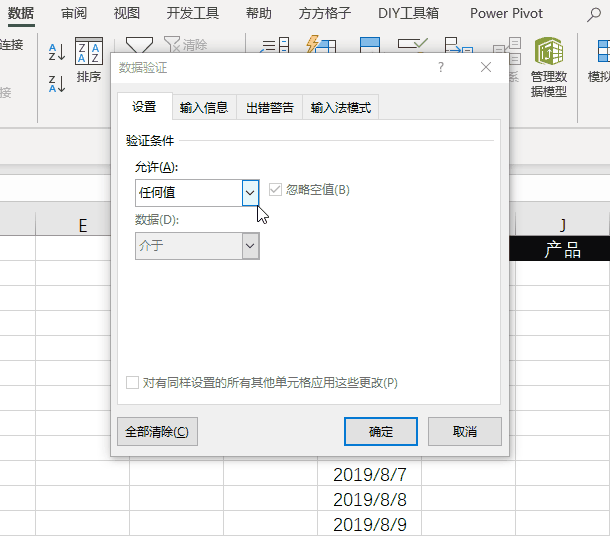This screenshot has height=536, width=610.
Task: Confirm with the 确定 button
Action: click(381, 432)
